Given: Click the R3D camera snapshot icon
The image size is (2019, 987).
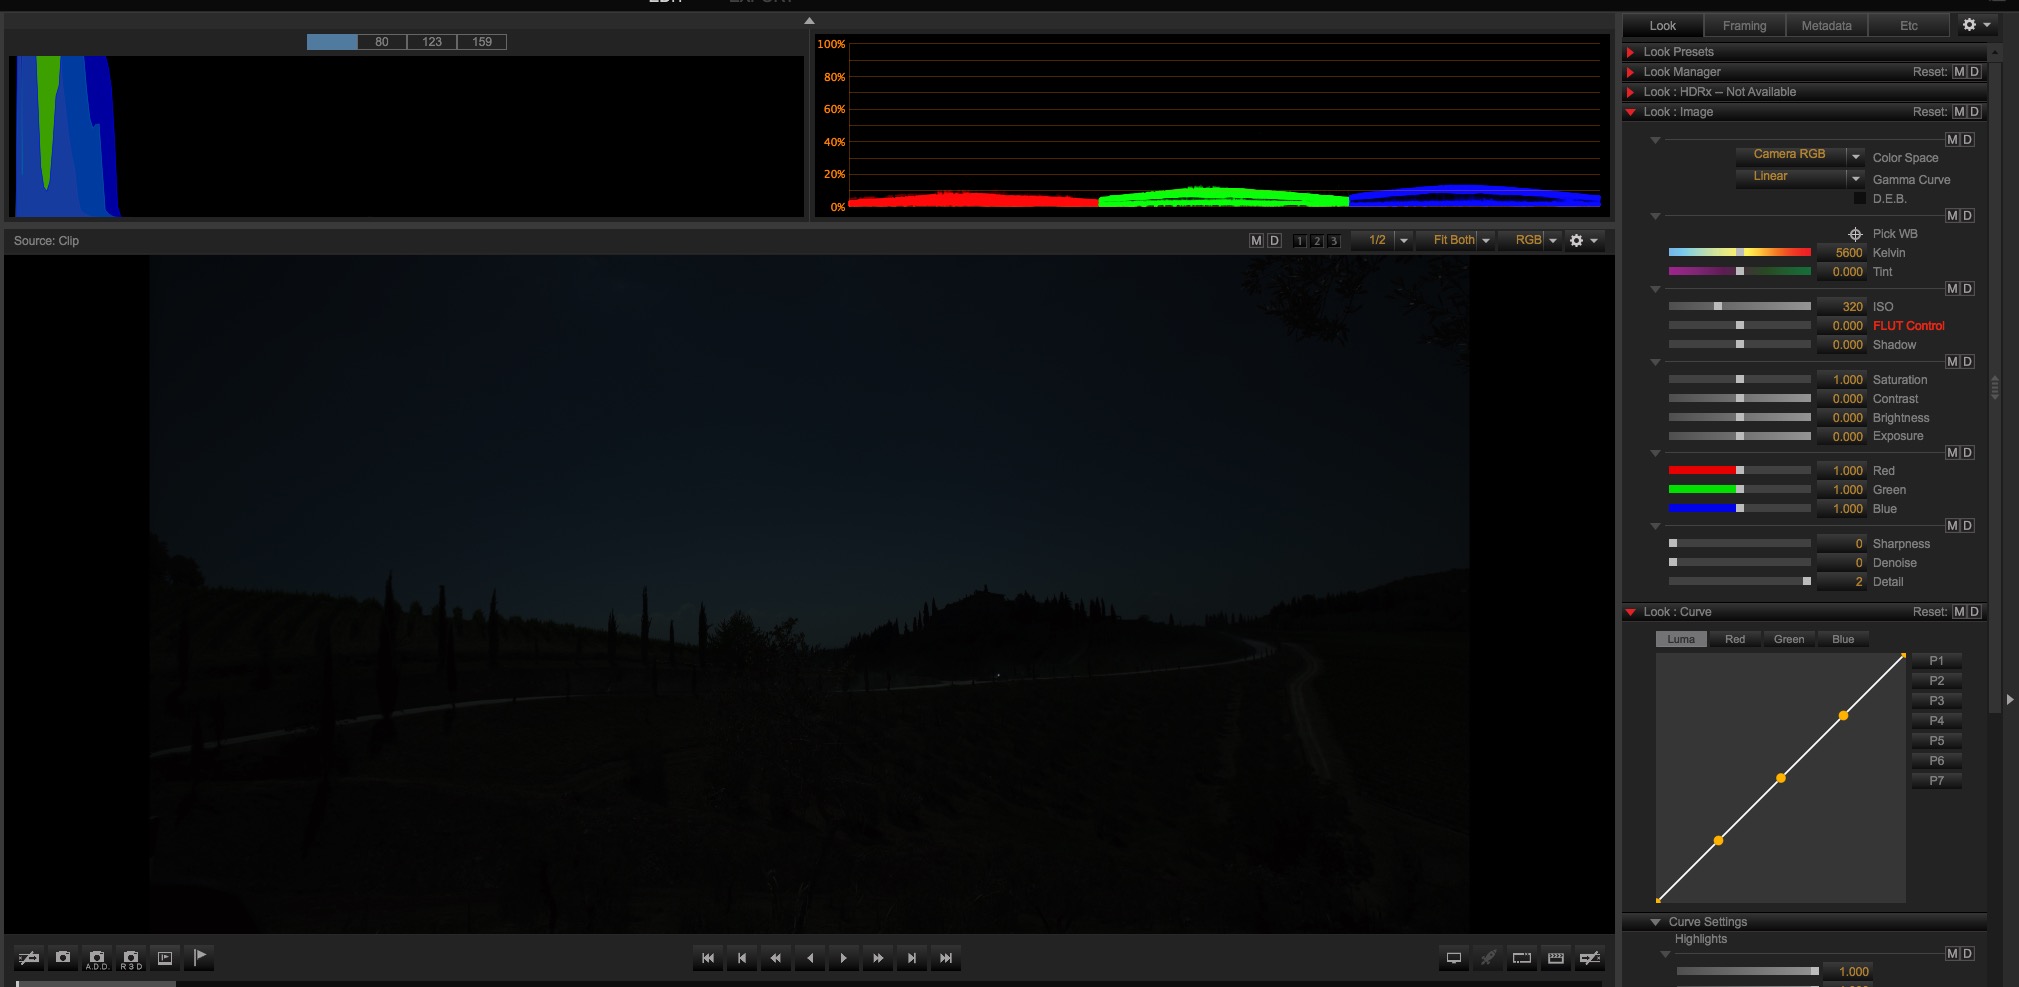Looking at the screenshot, I should tap(131, 958).
